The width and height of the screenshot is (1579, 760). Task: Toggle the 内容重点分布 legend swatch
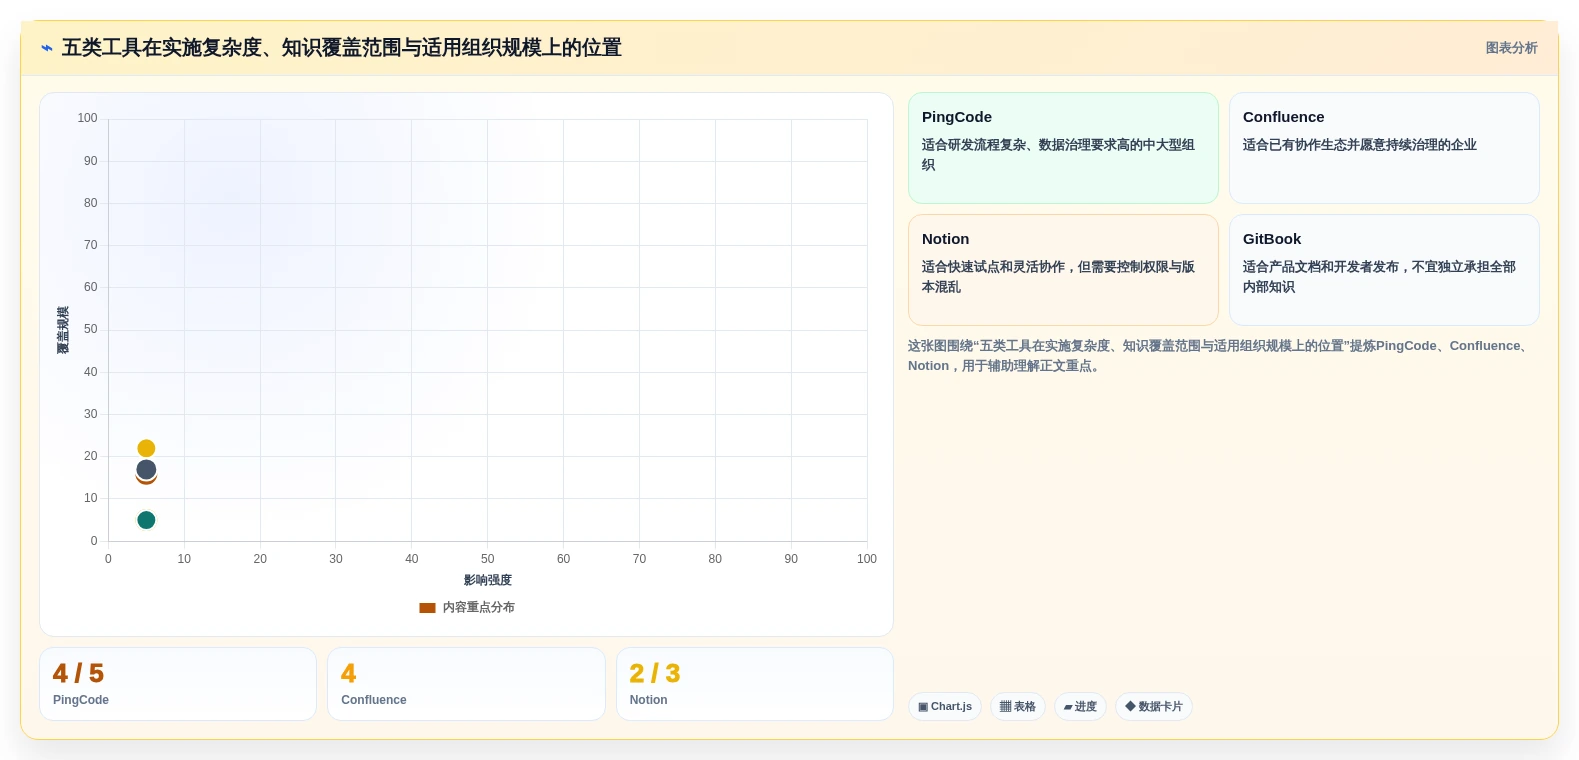tap(427, 608)
